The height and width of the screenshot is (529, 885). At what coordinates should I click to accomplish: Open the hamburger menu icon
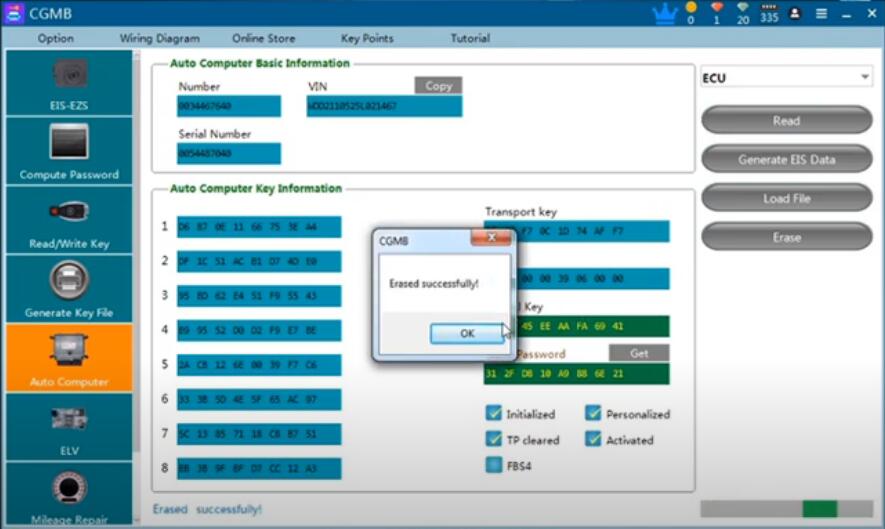[x=821, y=14]
